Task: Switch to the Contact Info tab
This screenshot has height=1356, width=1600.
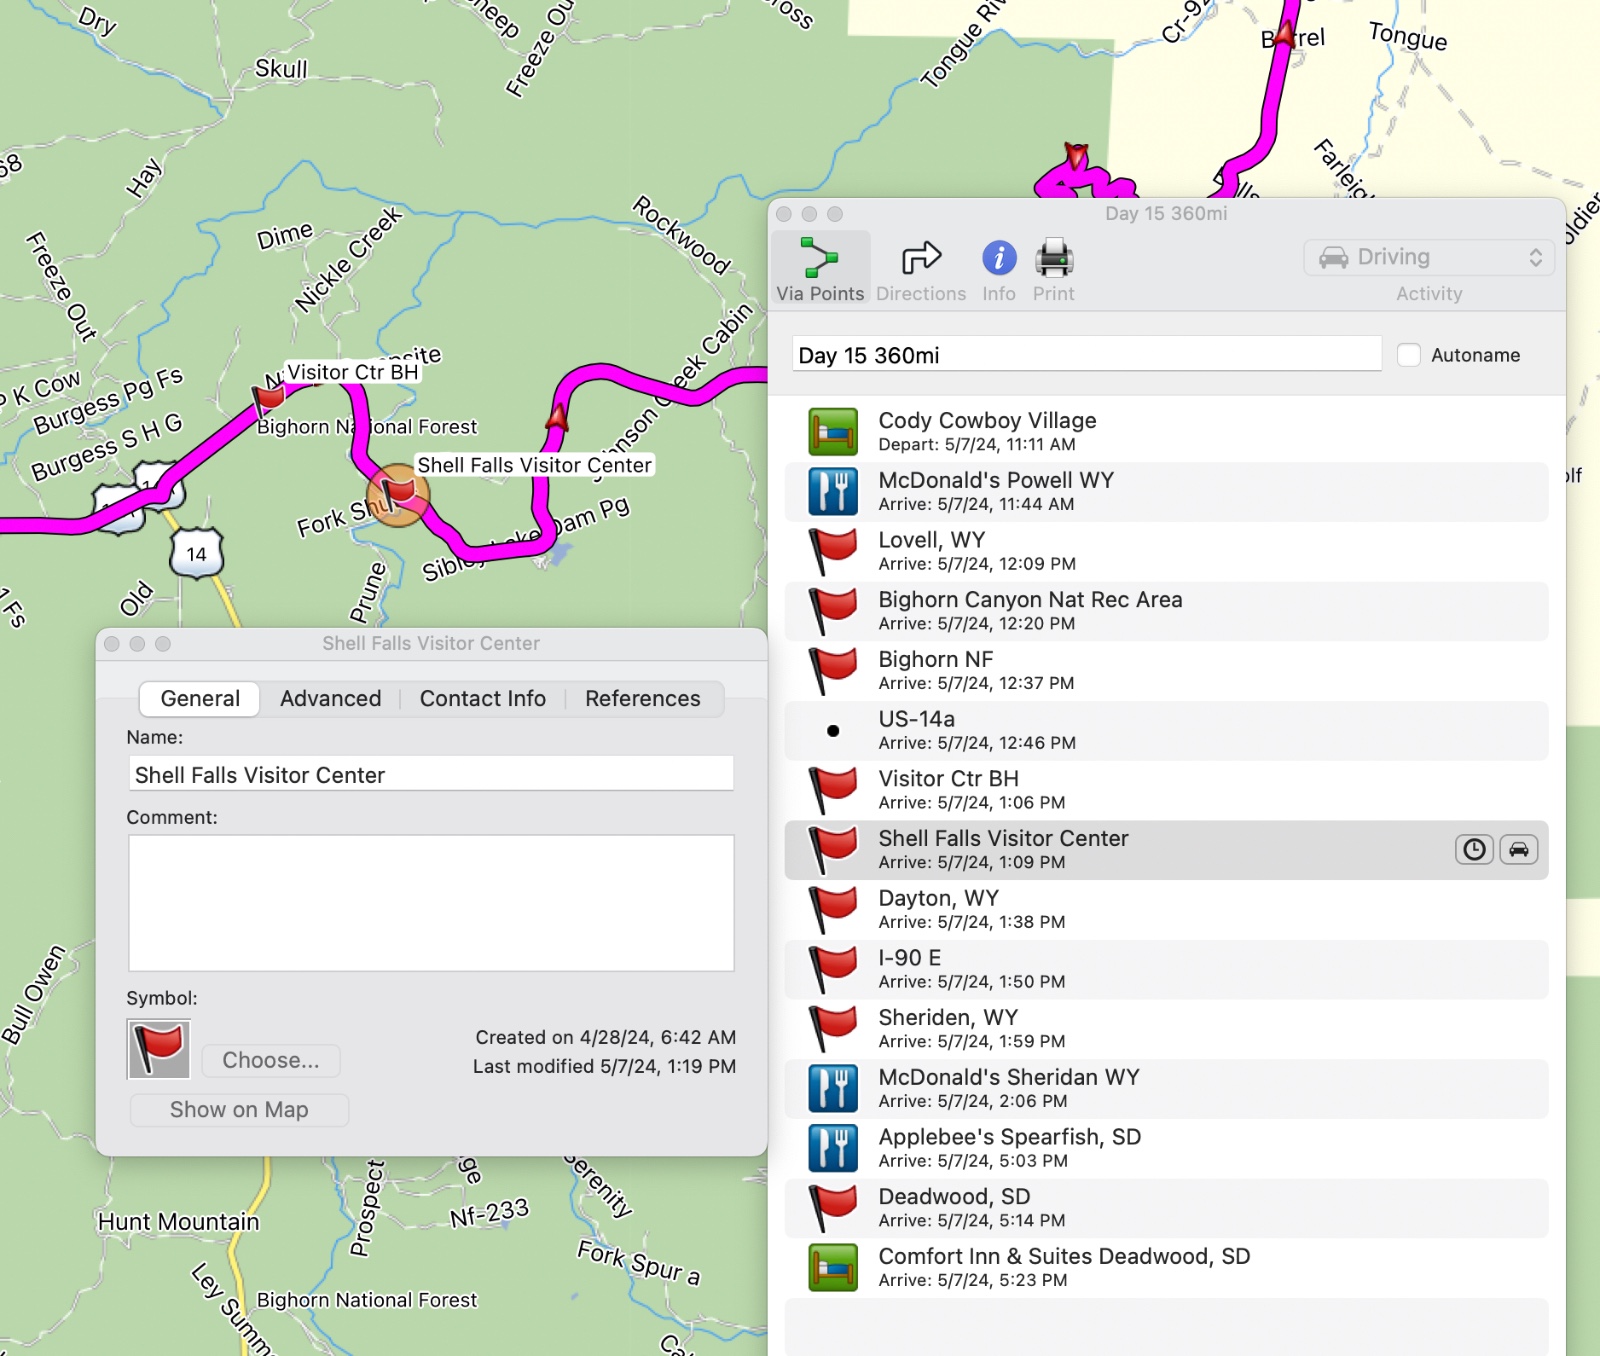Action: (483, 699)
